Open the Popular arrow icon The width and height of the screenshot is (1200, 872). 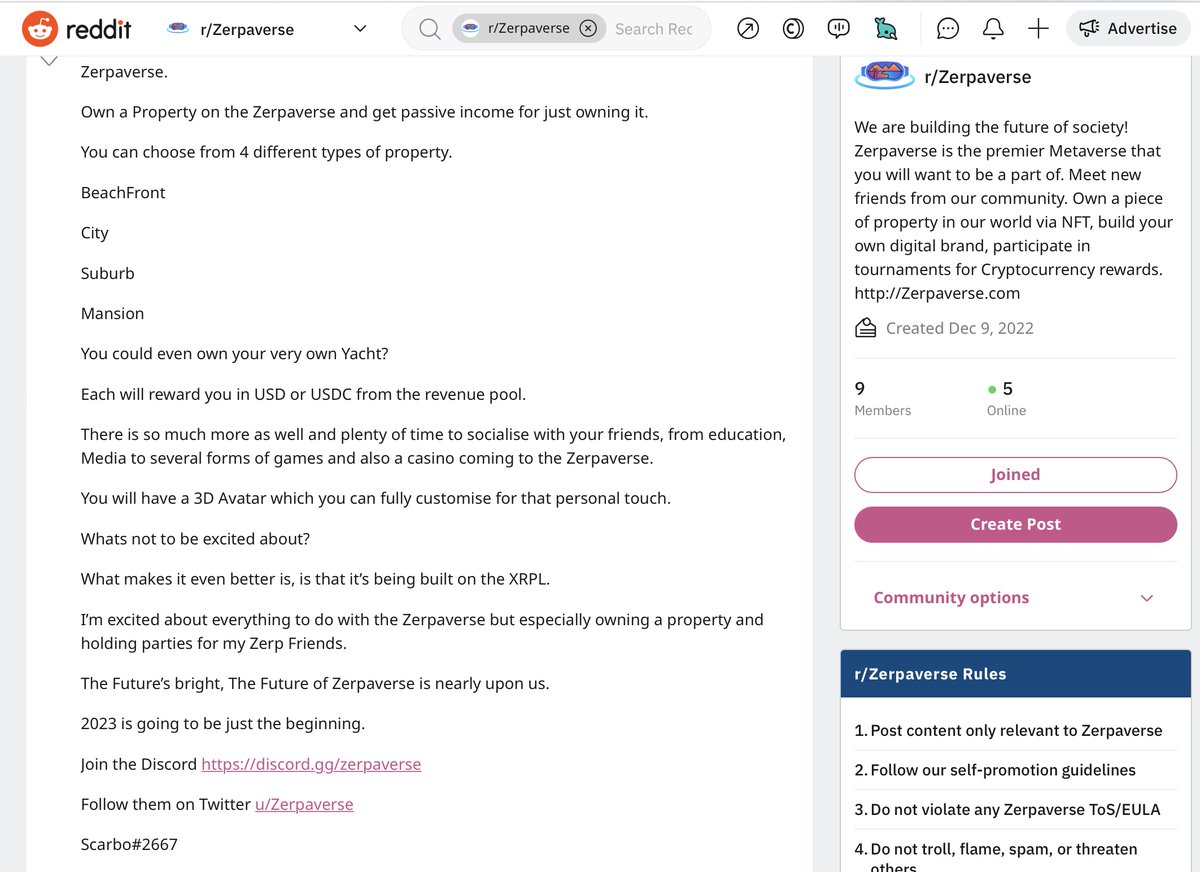tap(748, 29)
